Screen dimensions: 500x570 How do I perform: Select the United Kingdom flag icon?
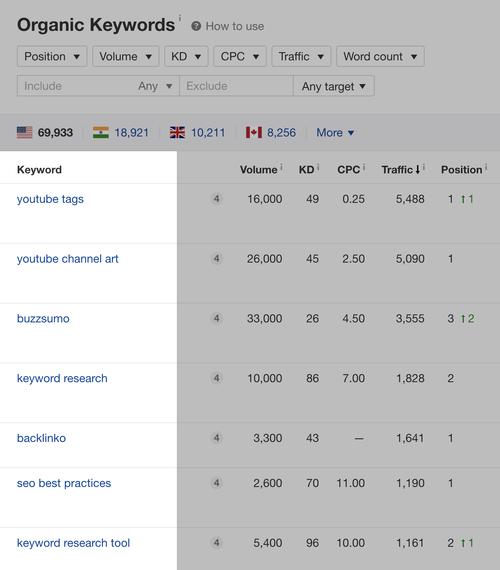point(177,132)
